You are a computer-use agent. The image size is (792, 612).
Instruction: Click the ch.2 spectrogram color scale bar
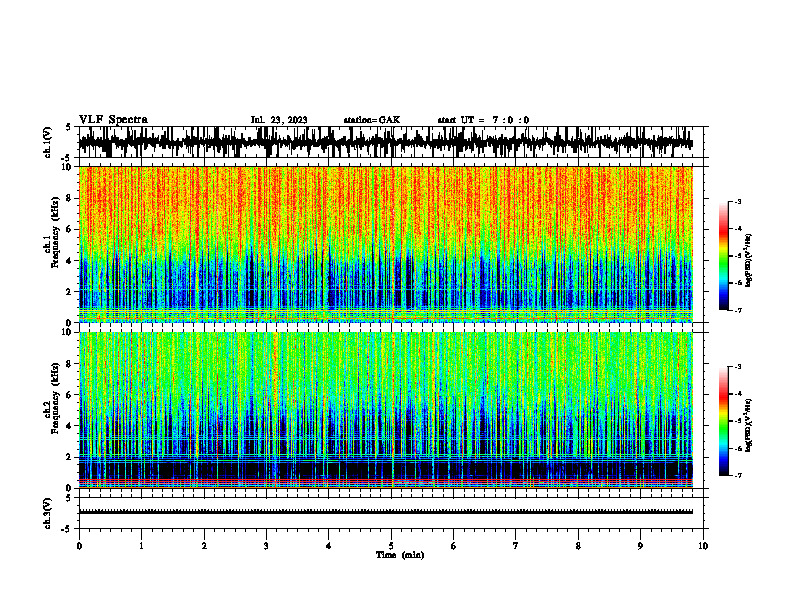(723, 421)
